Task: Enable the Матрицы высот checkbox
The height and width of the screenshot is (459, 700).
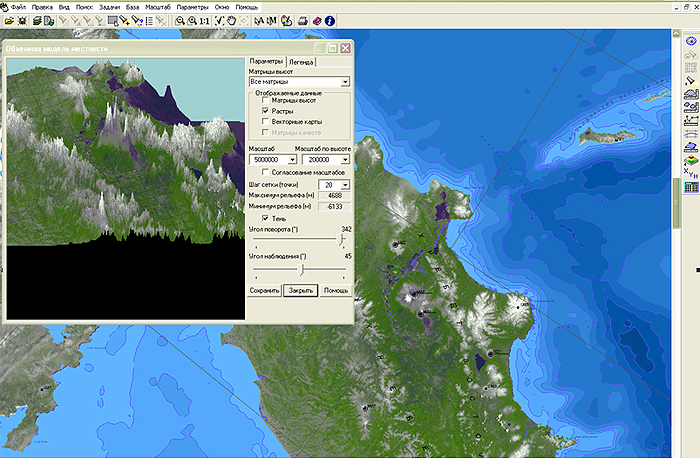Action: (x=265, y=101)
